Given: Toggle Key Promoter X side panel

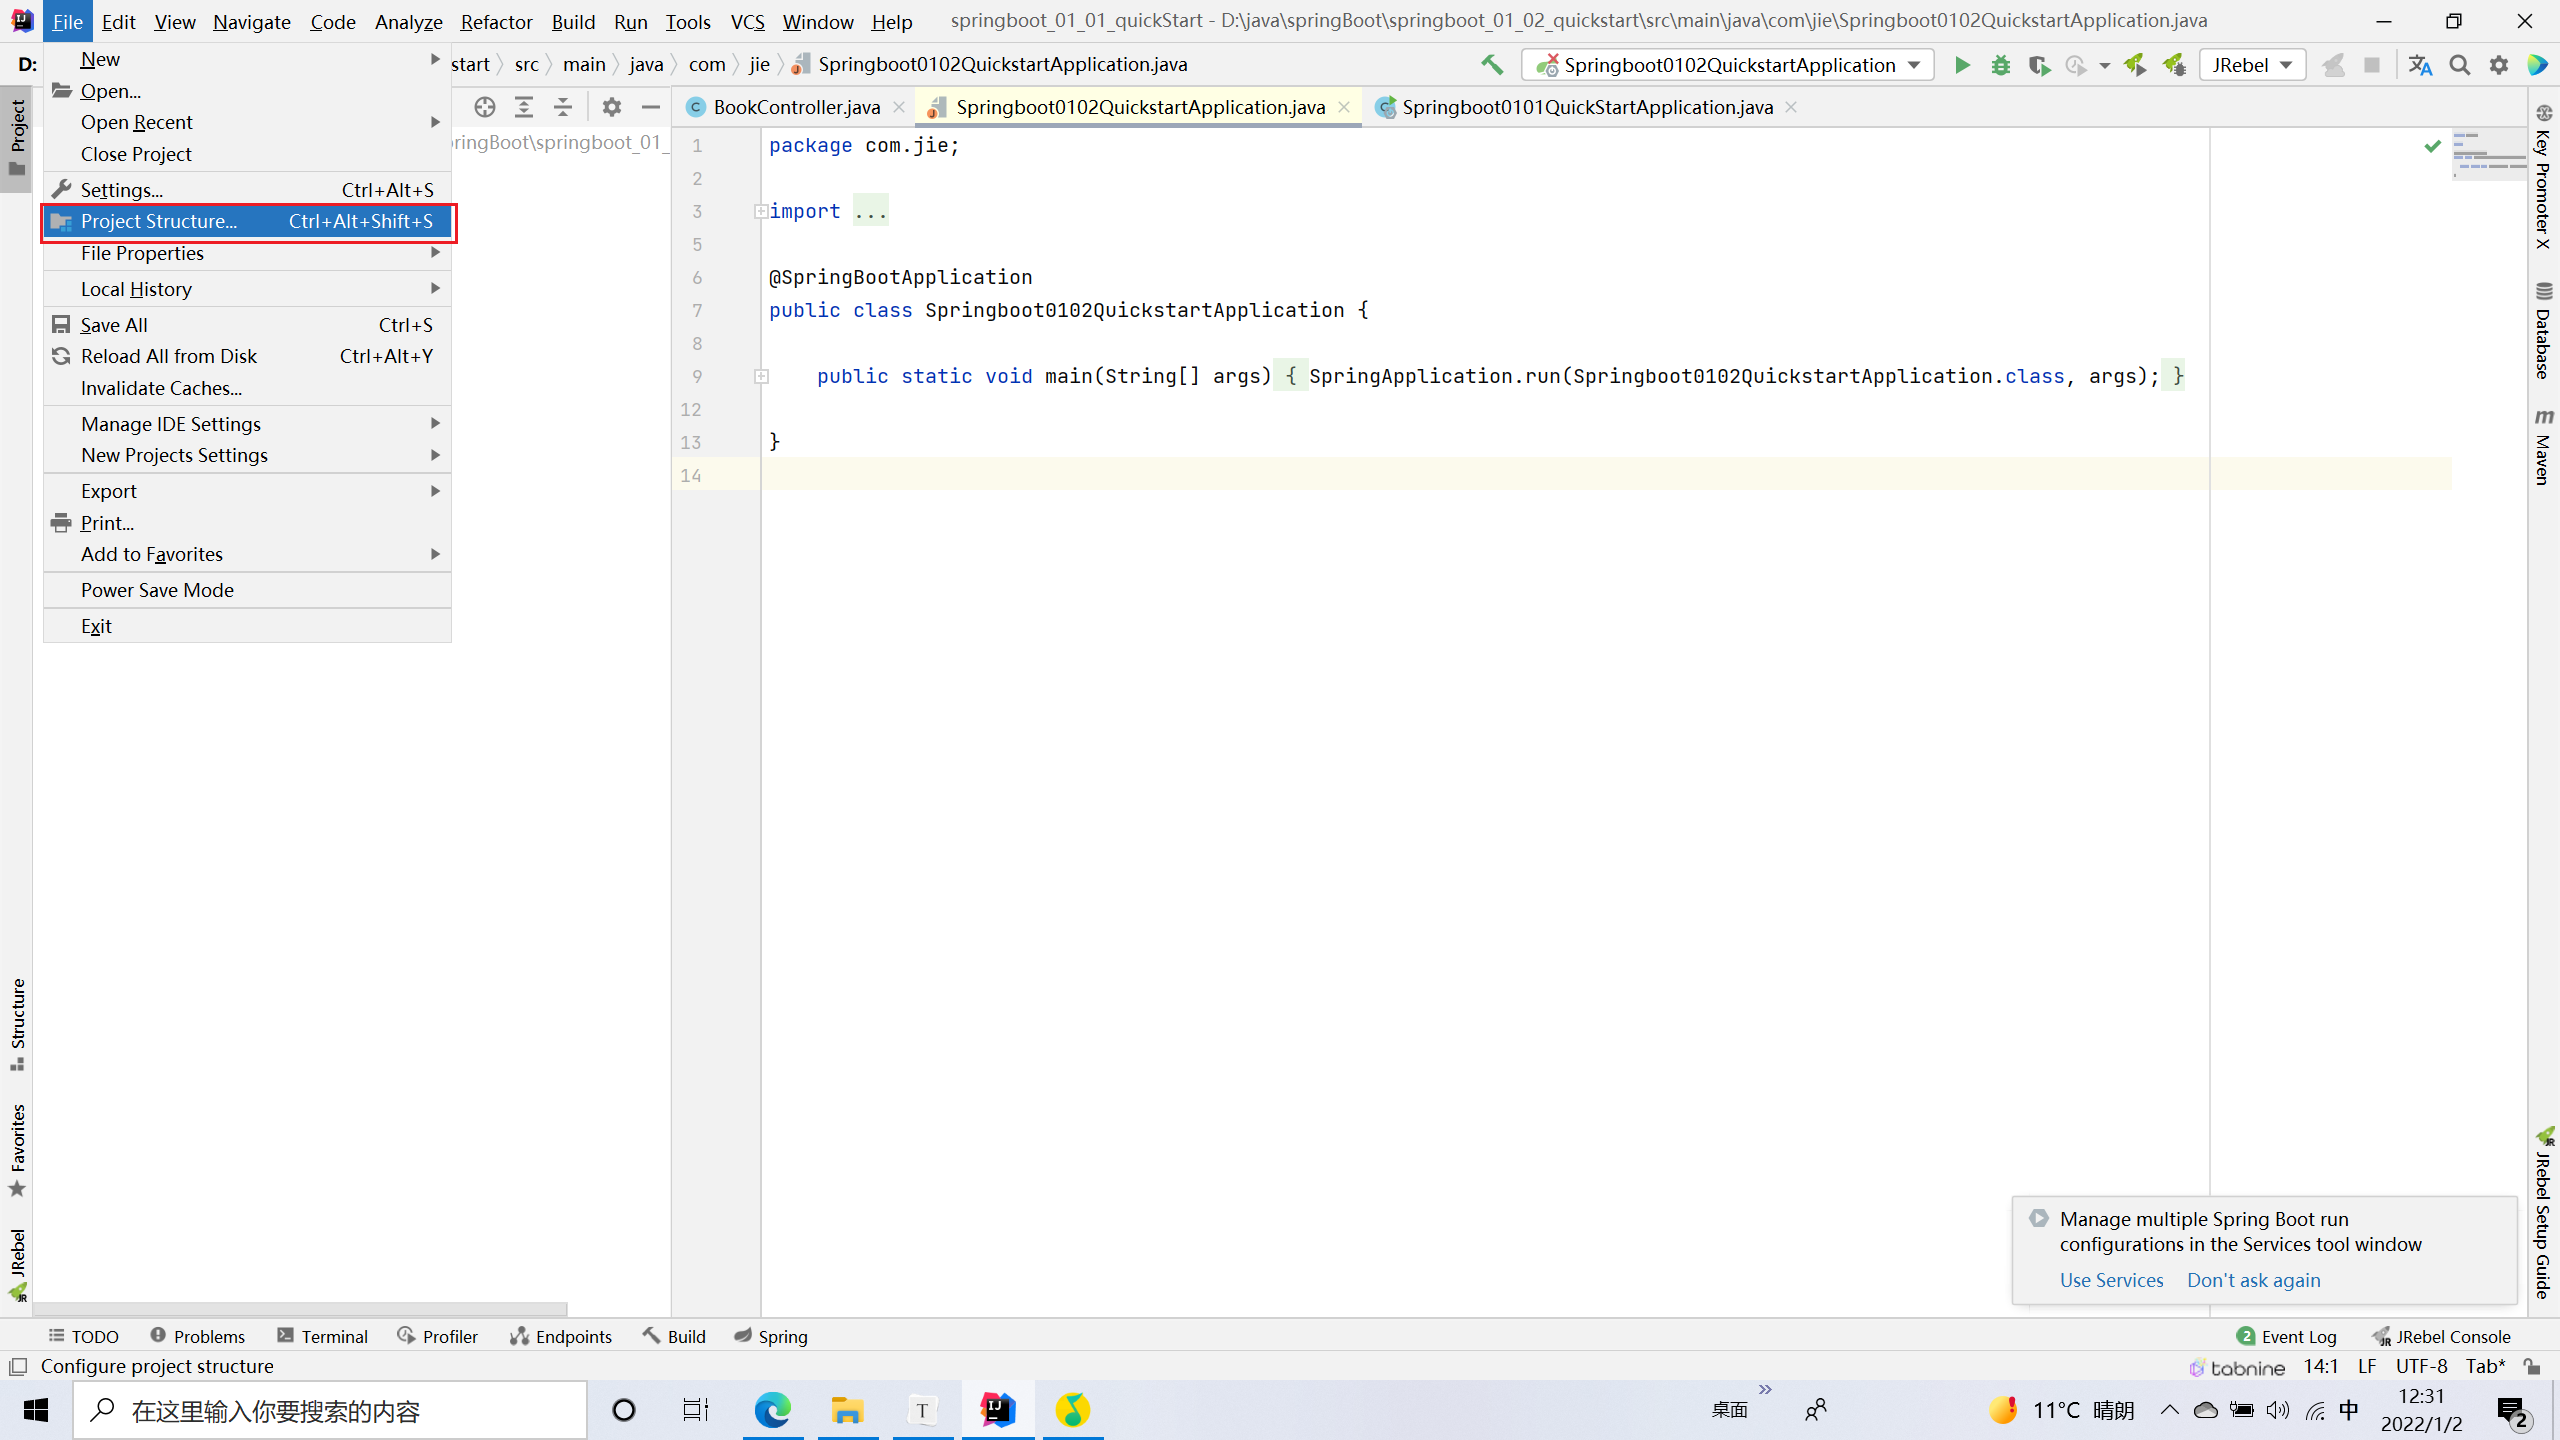Looking at the screenshot, I should 2544,176.
